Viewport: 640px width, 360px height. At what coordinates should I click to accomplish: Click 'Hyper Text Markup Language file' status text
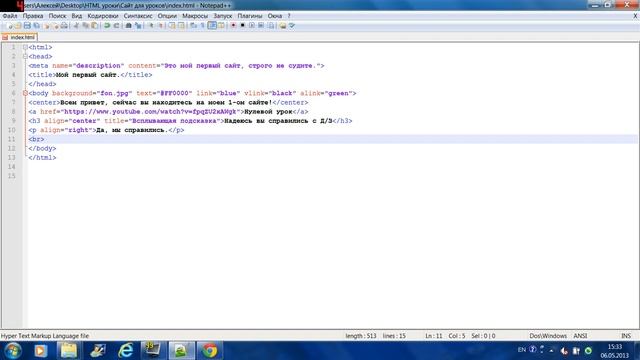click(x=45, y=336)
